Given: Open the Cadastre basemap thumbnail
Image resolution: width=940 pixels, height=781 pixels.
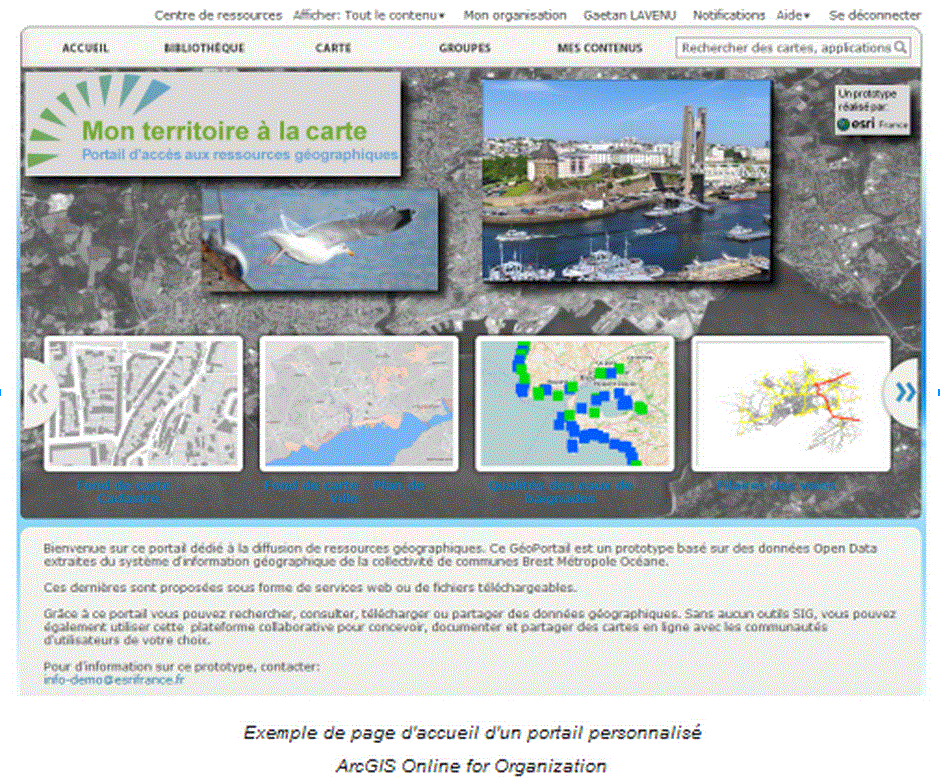Looking at the screenshot, I should [x=143, y=403].
